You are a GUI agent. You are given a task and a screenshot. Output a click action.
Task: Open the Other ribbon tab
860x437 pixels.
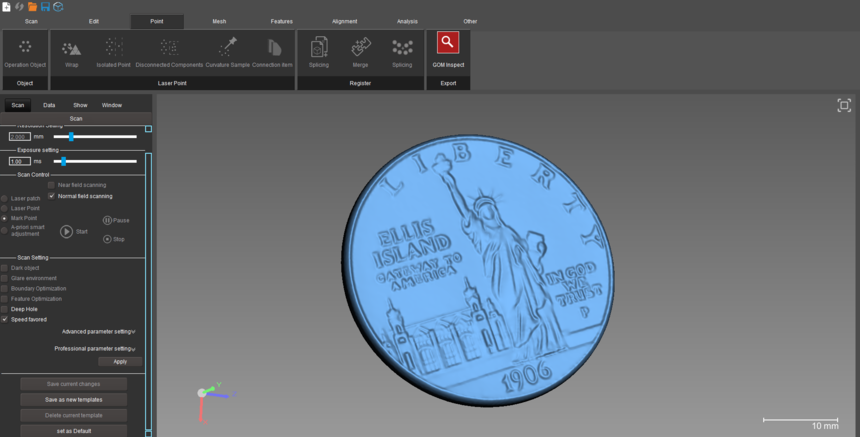[470, 21]
